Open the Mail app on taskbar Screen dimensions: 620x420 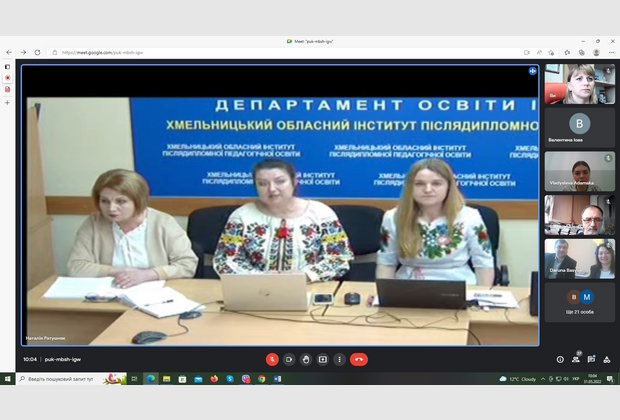pyautogui.click(x=198, y=379)
